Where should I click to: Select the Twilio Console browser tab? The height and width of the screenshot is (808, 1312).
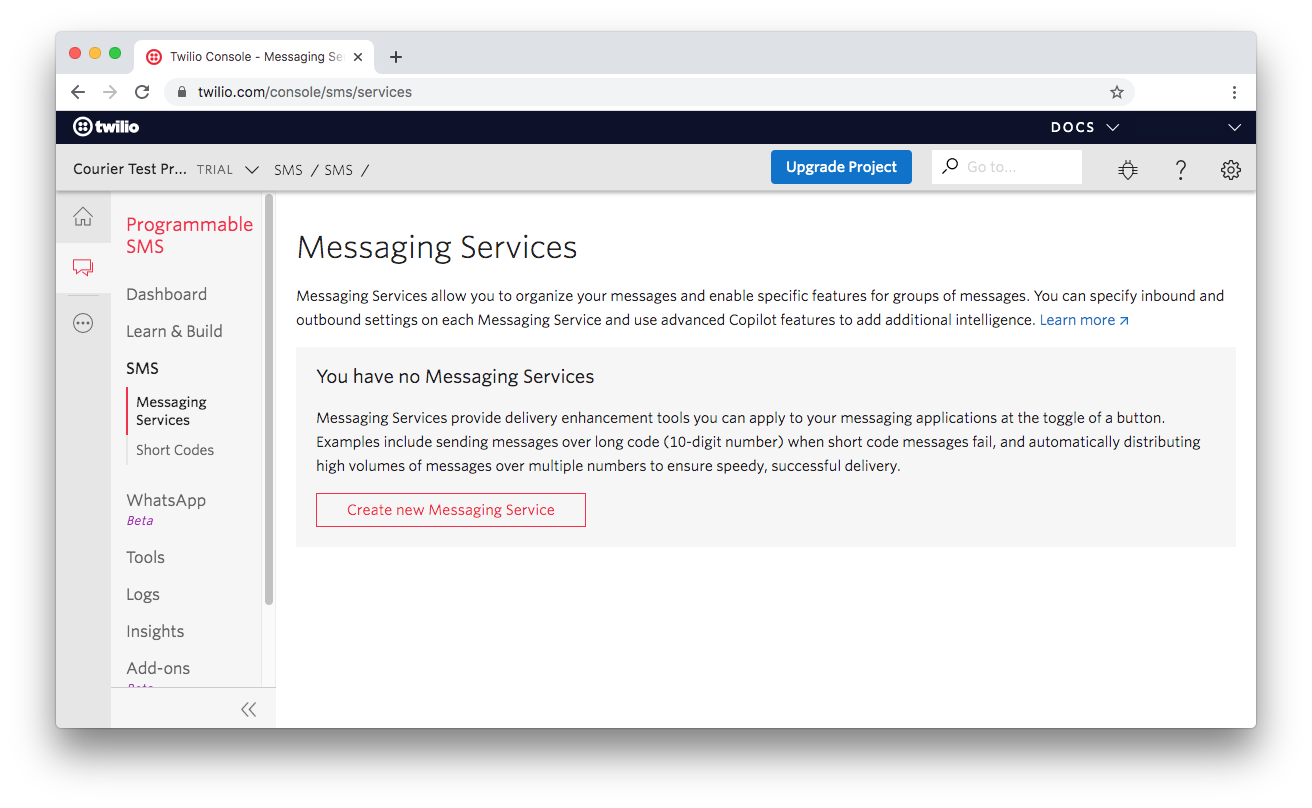[253, 57]
